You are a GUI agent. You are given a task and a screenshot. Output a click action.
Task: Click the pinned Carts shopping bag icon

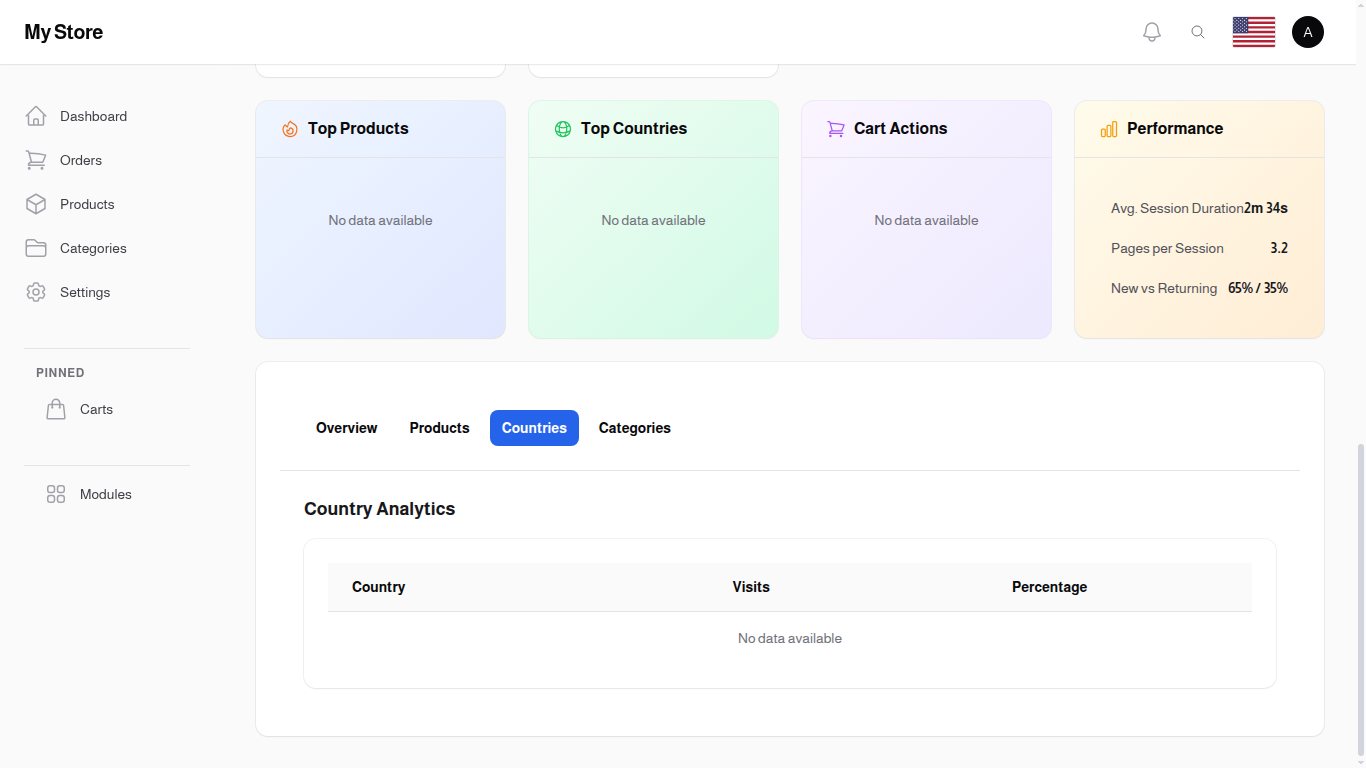[56, 408]
